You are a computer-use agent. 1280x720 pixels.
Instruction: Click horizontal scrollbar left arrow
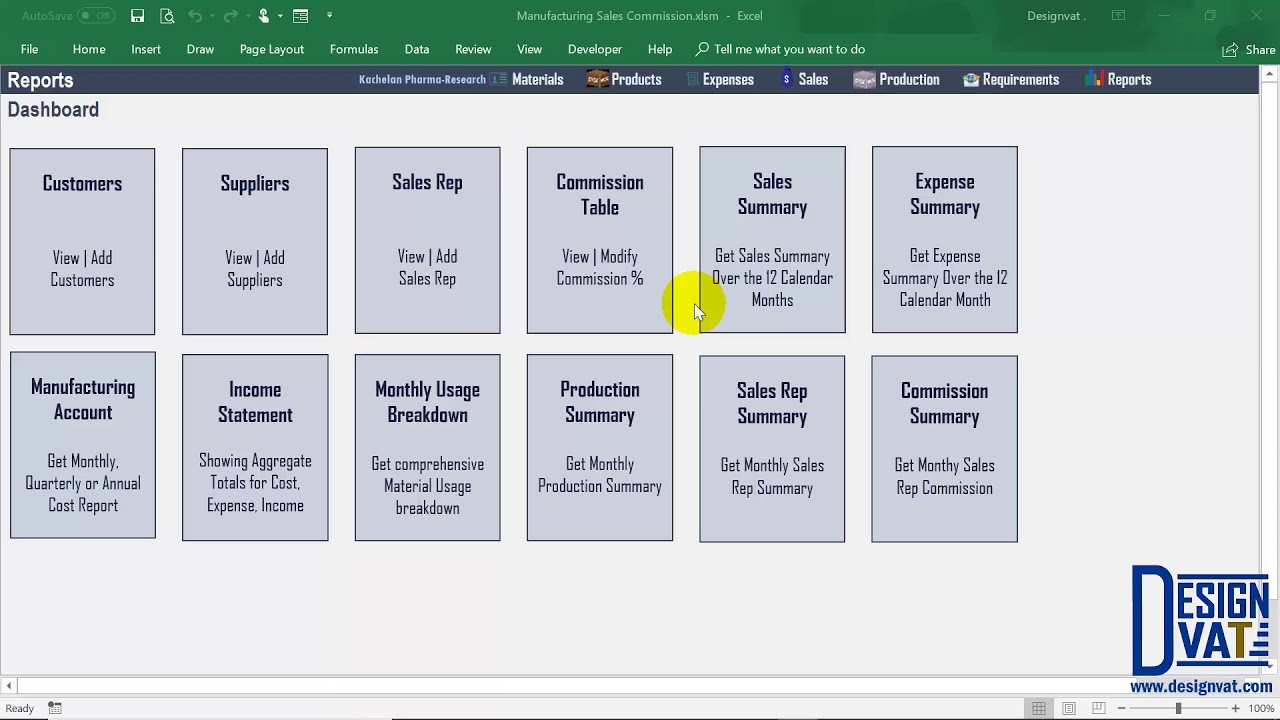pos(9,686)
